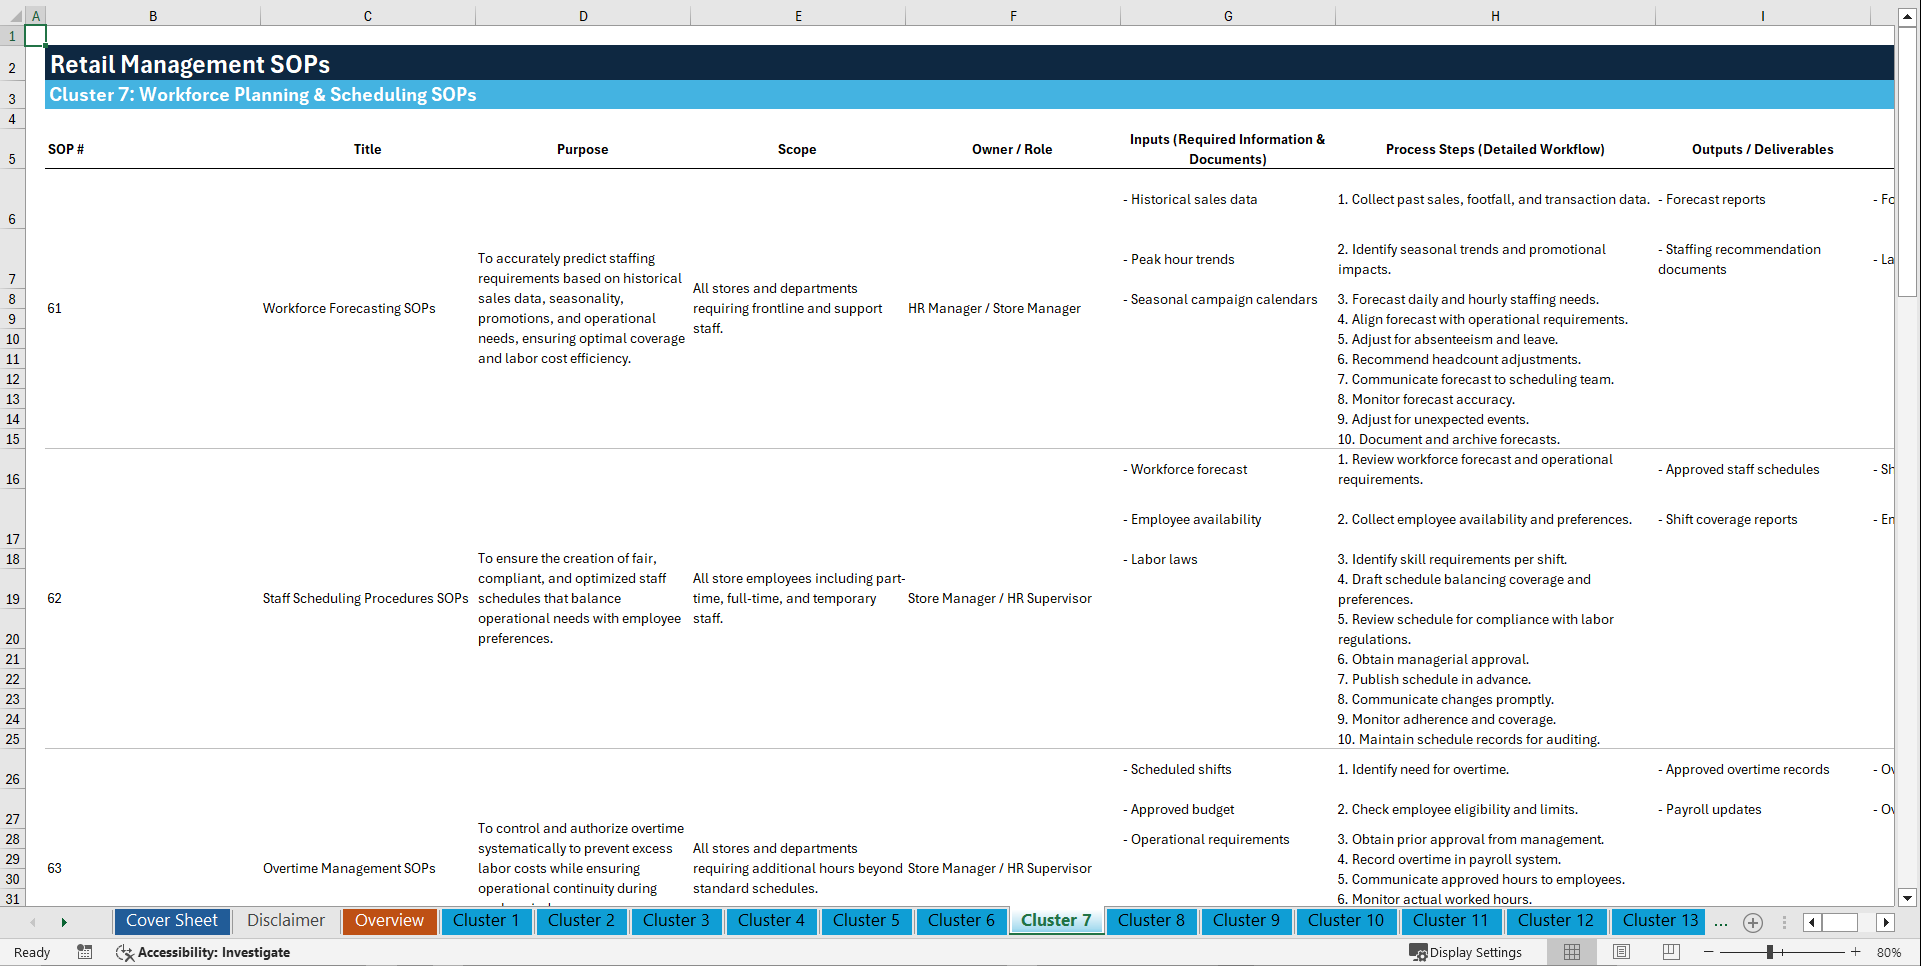Switch to Normal view in the status bar
Viewport: 1921px width, 966px height.
[x=1571, y=952]
